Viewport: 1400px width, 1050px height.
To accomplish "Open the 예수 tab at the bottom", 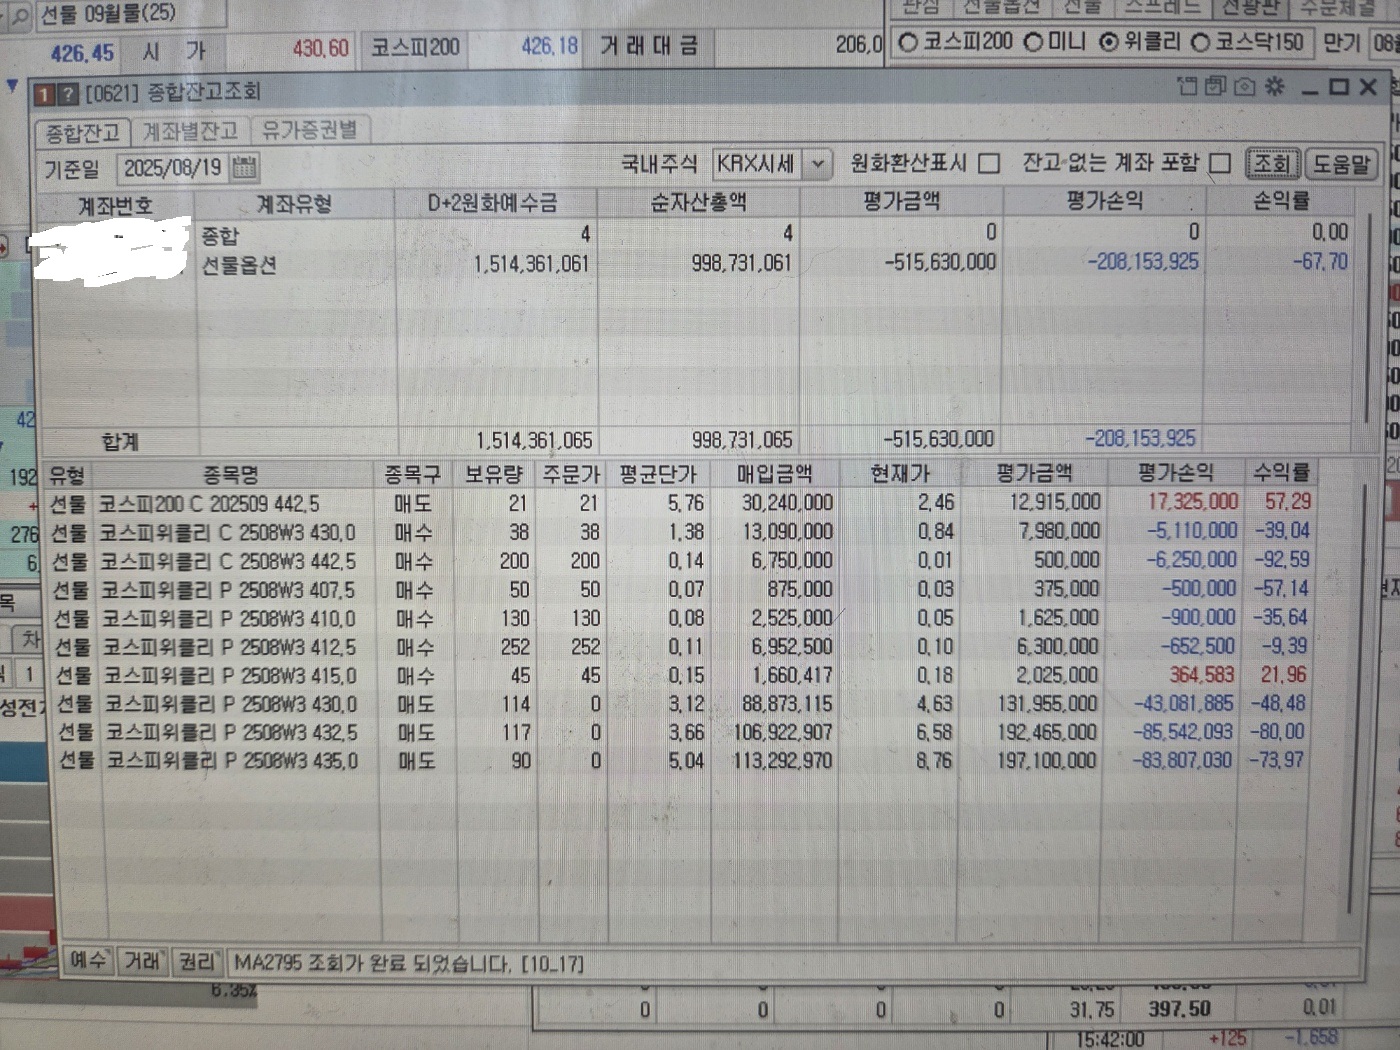I will click(x=88, y=961).
